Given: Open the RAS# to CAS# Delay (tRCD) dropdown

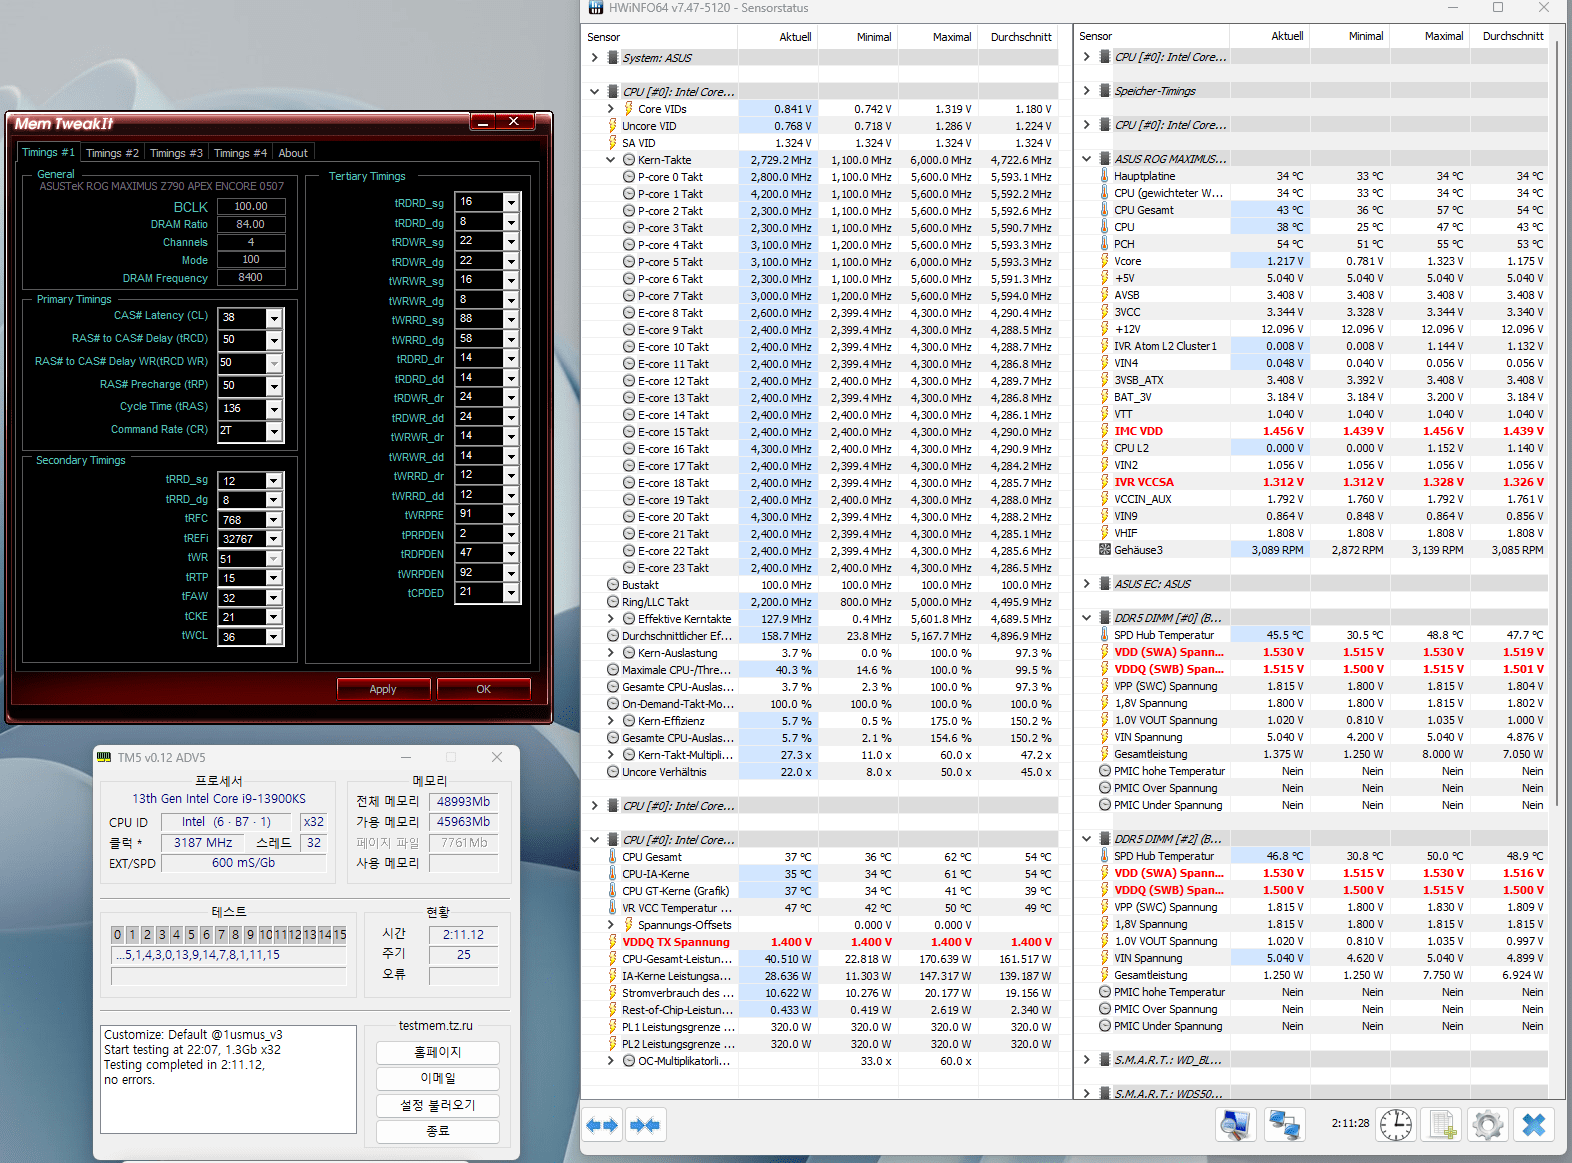Looking at the screenshot, I should [x=273, y=340].
